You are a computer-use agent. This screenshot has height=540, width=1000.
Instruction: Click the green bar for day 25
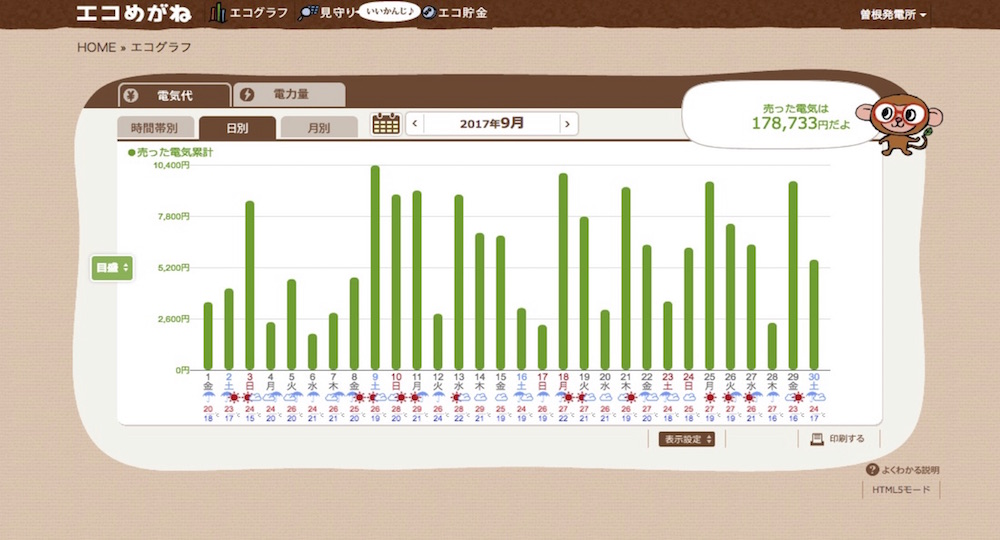(709, 276)
